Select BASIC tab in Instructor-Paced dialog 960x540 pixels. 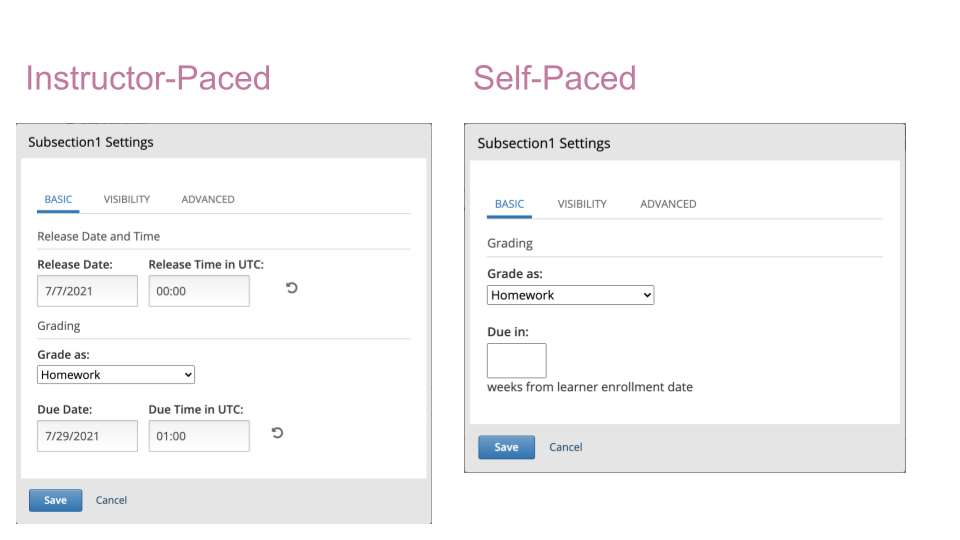[x=58, y=199]
